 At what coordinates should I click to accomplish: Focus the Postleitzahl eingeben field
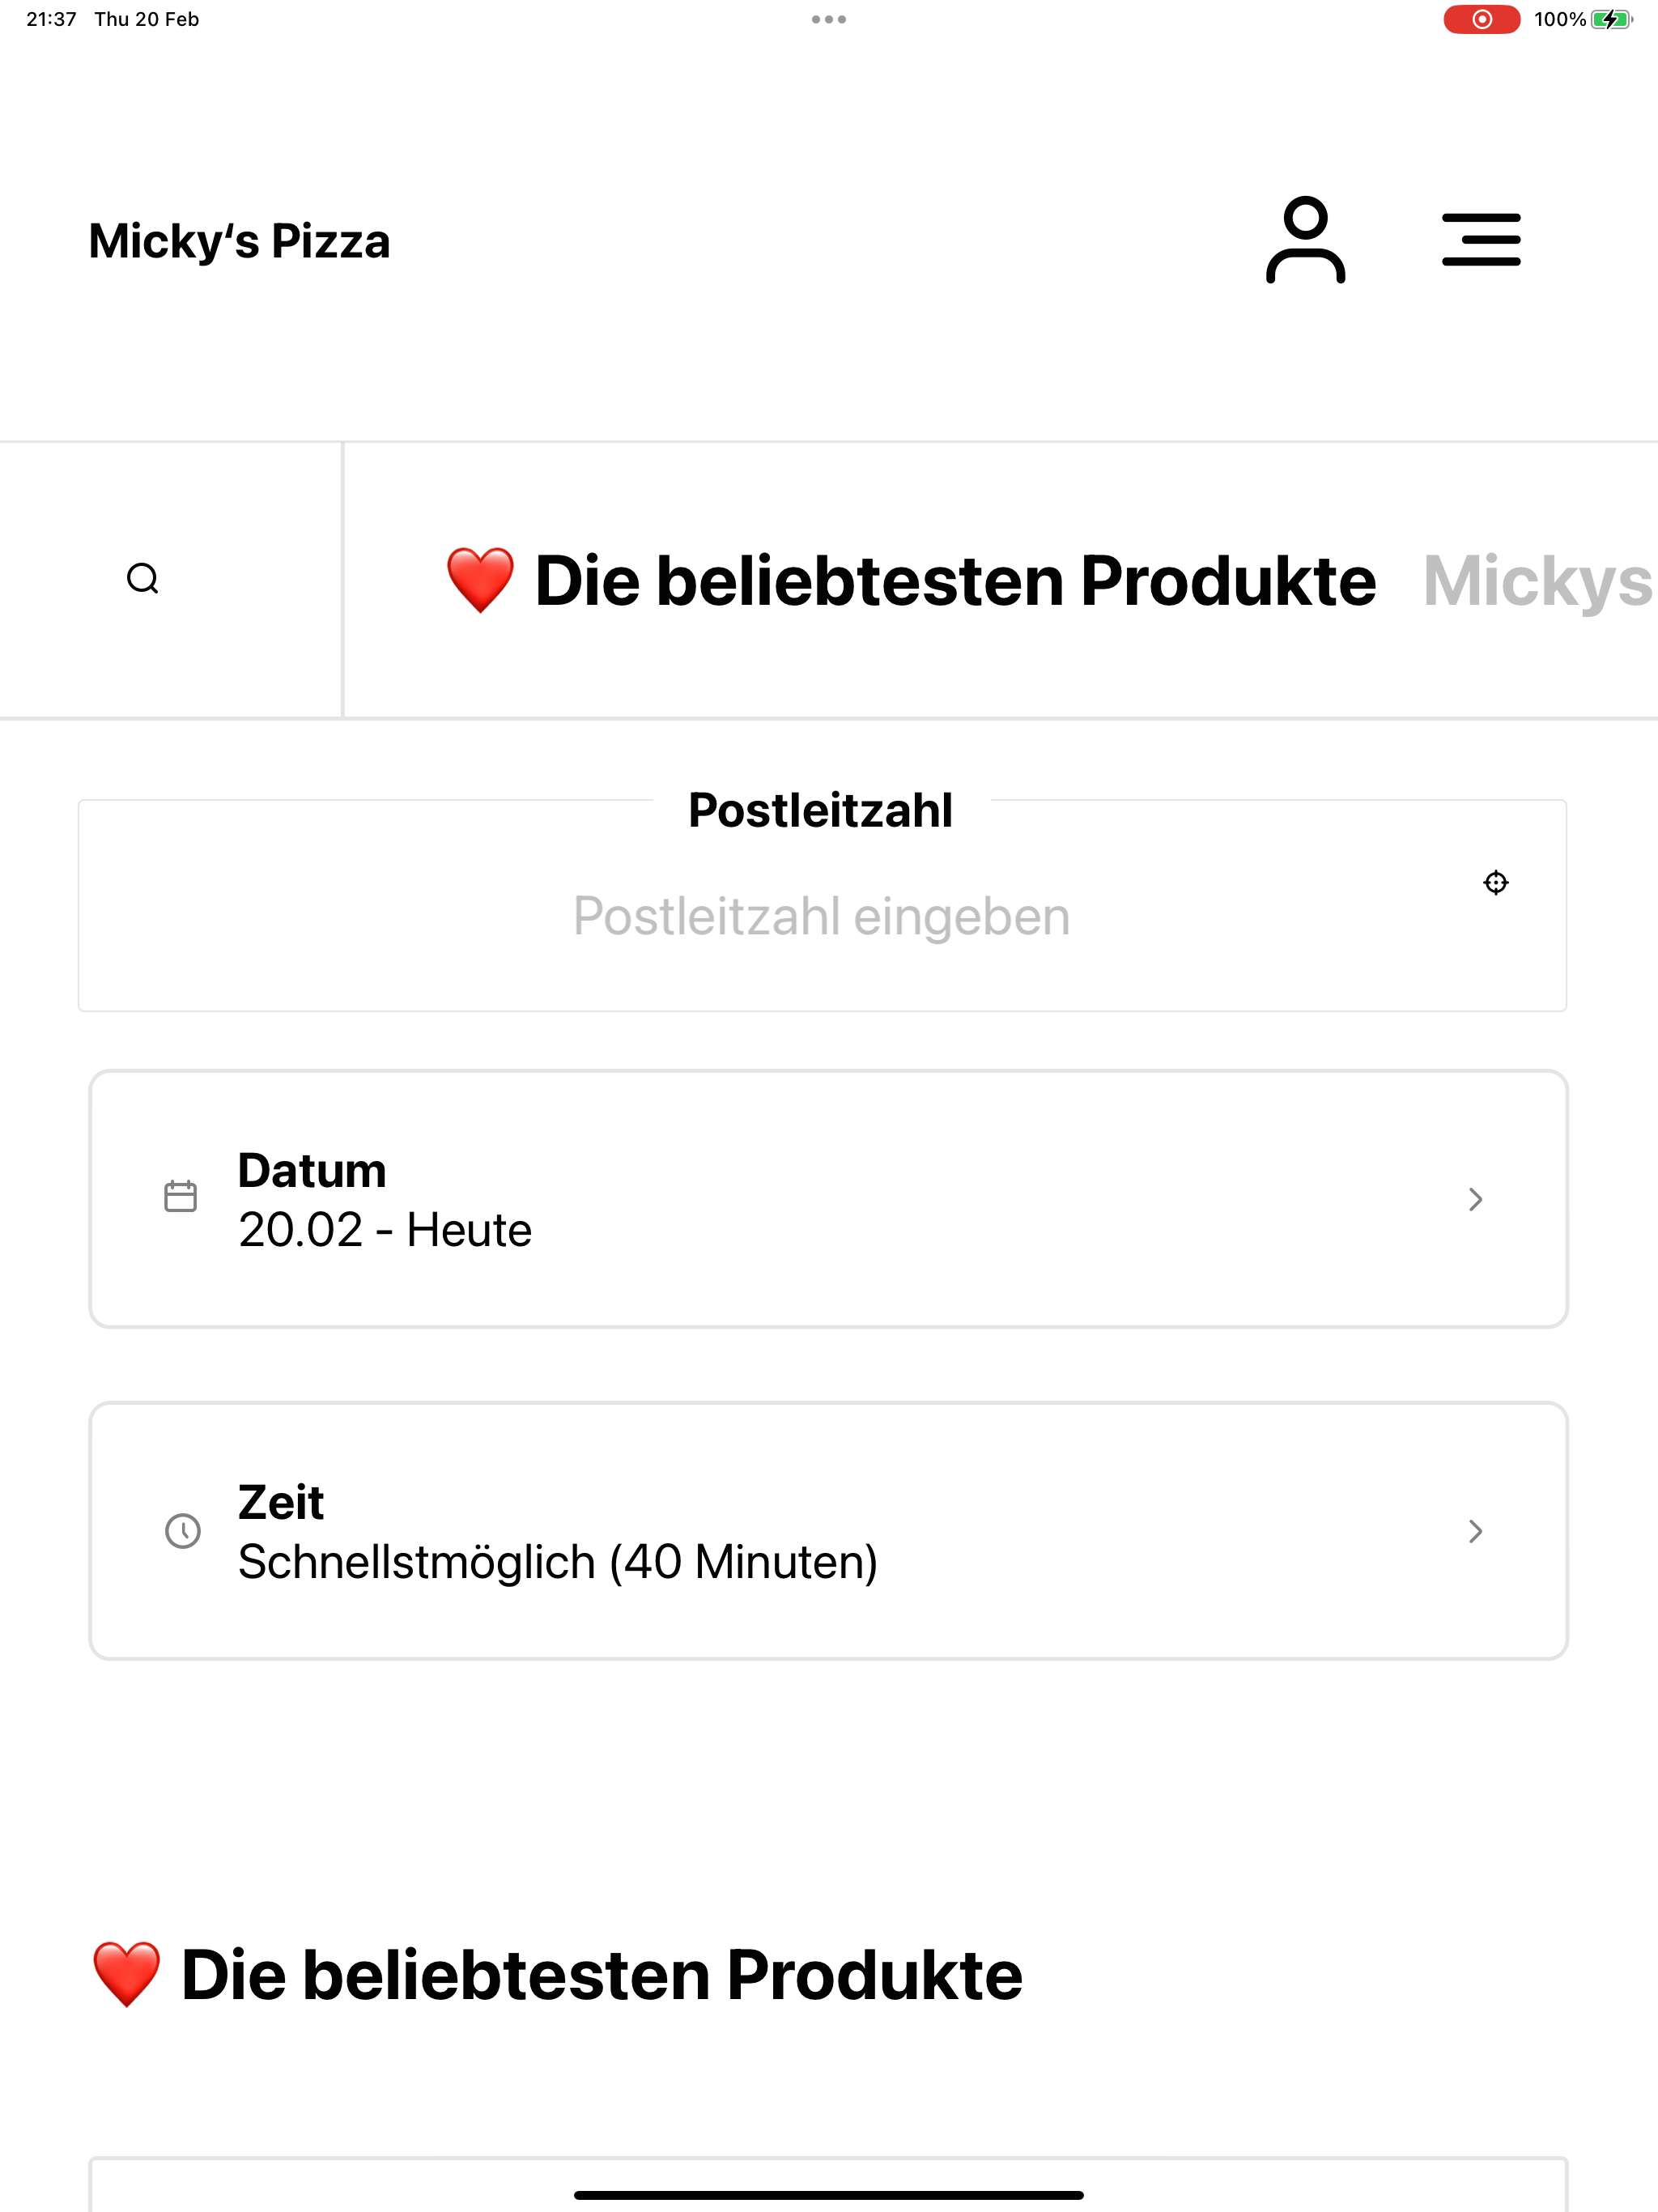point(820,916)
